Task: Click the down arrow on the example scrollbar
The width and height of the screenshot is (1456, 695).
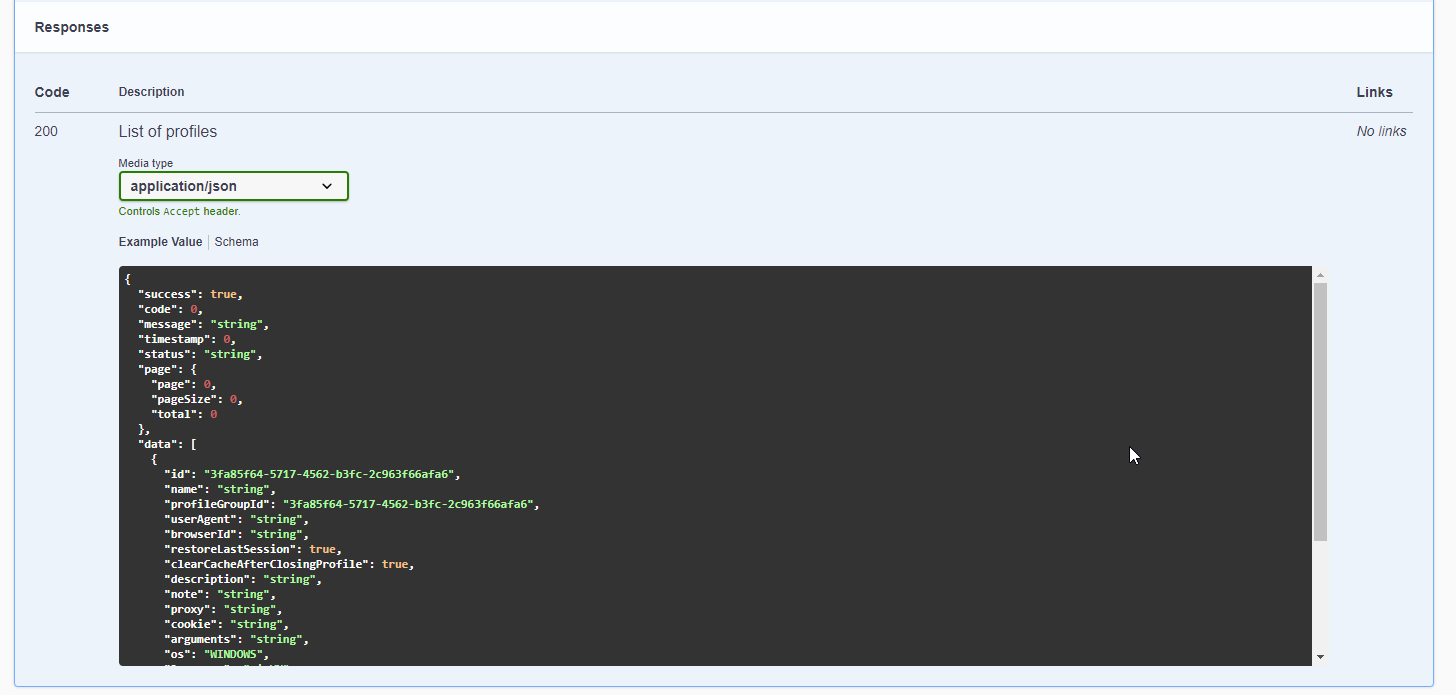Action: 1320,656
